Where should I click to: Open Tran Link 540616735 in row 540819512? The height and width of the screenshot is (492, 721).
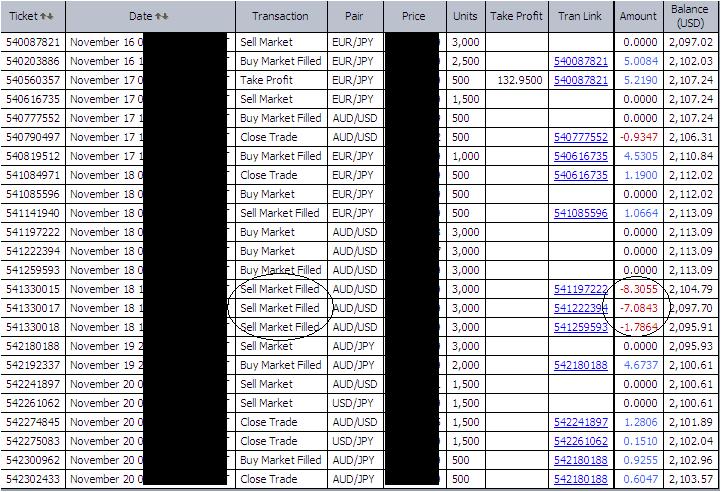click(581, 156)
